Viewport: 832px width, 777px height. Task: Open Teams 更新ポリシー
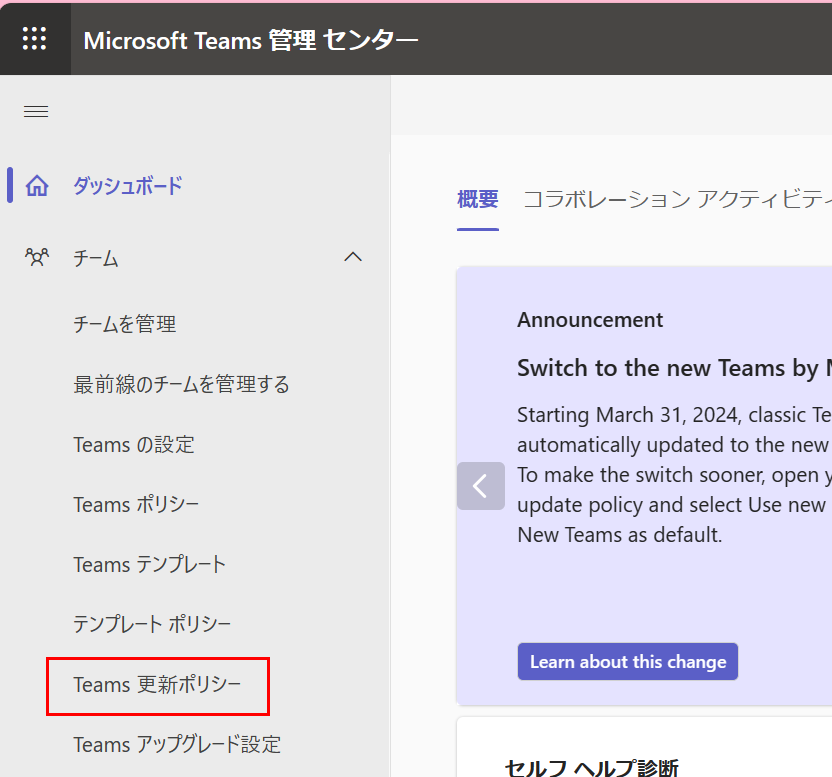tap(157, 685)
